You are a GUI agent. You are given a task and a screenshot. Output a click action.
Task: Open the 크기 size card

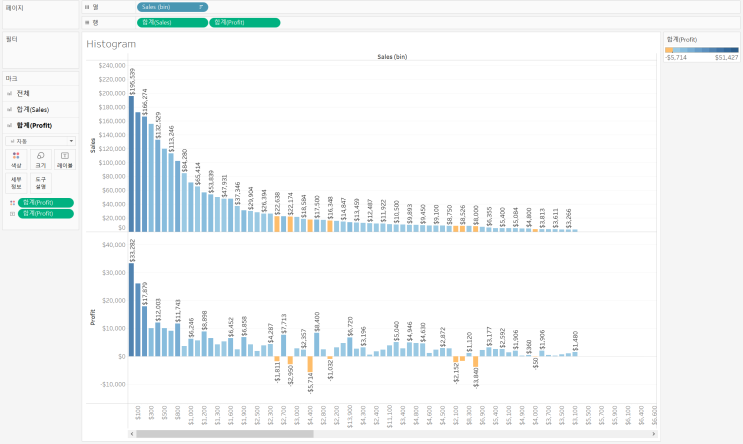[41, 160]
